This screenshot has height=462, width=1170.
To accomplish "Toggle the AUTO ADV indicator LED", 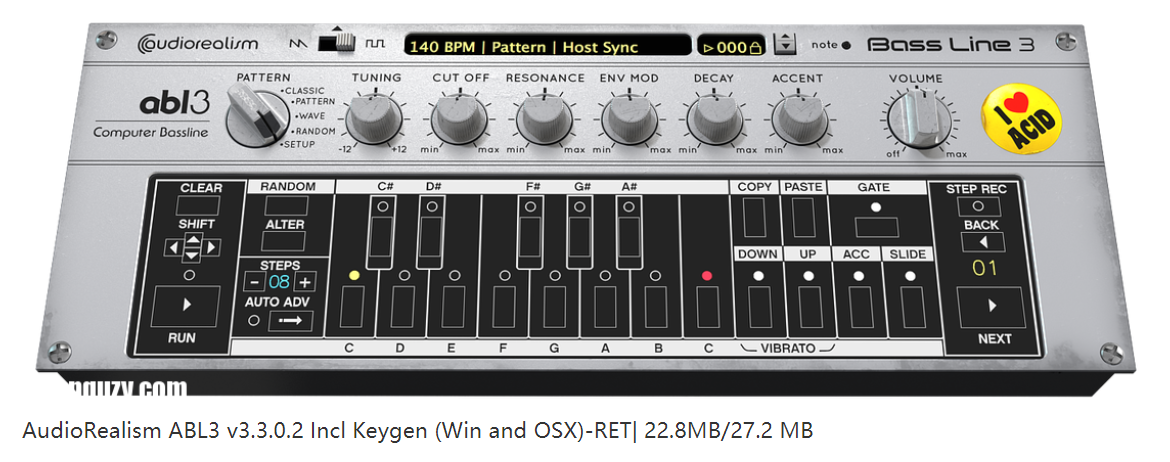I will 254,321.
